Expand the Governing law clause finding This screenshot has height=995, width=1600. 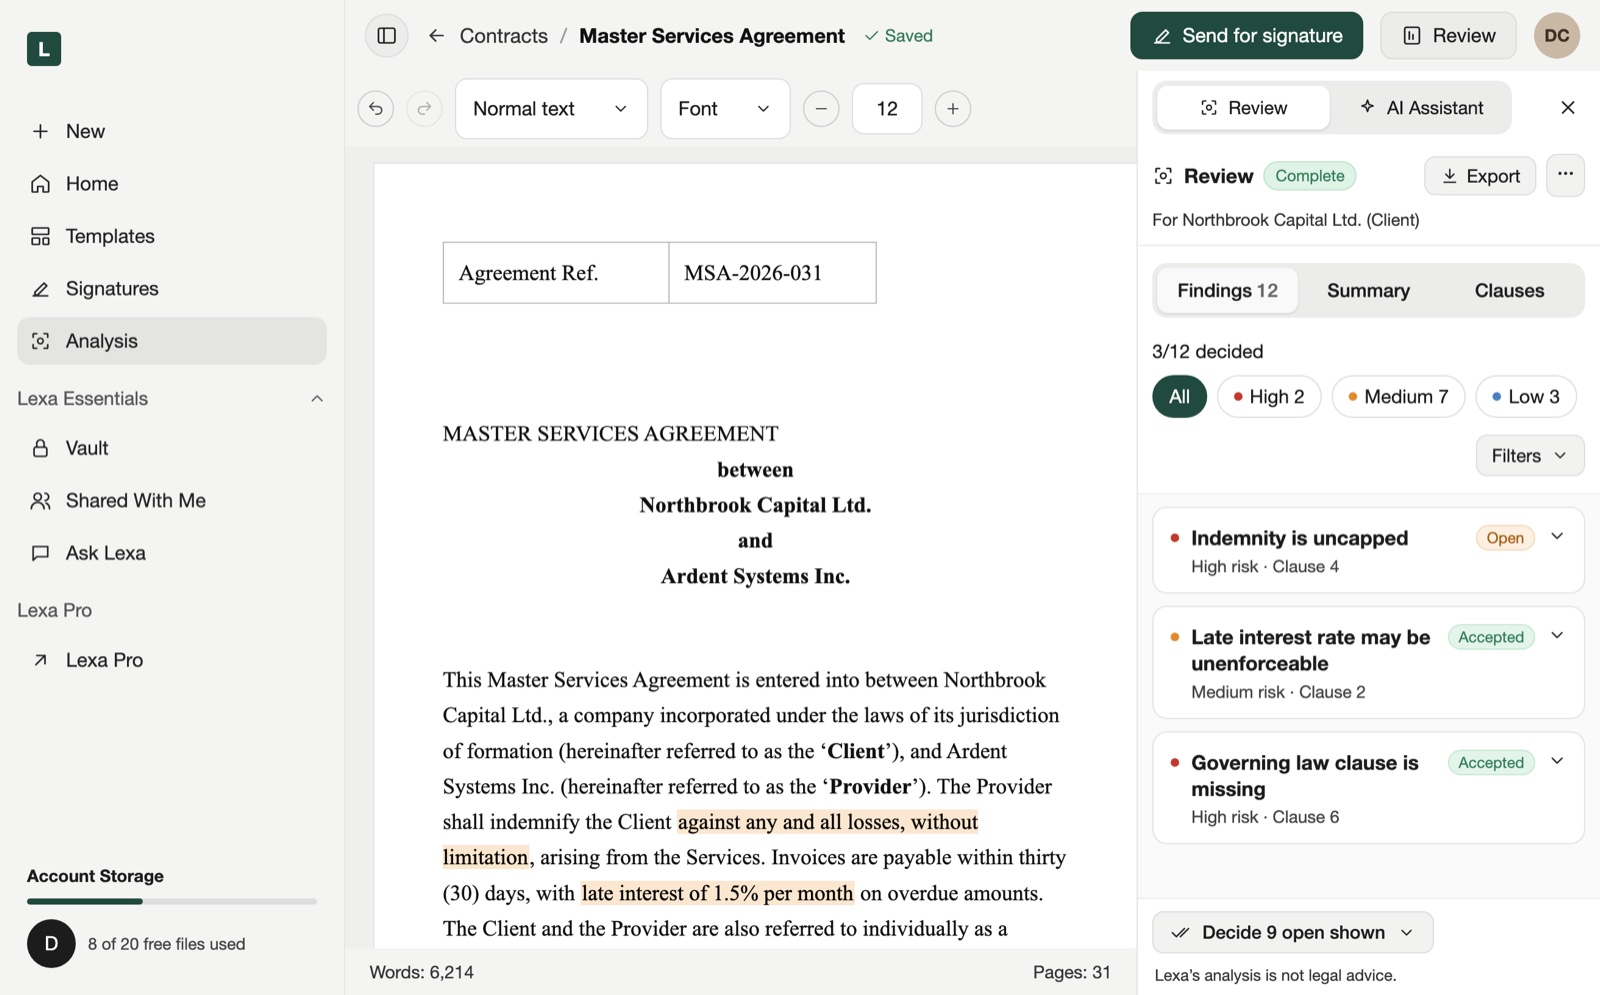tap(1557, 761)
